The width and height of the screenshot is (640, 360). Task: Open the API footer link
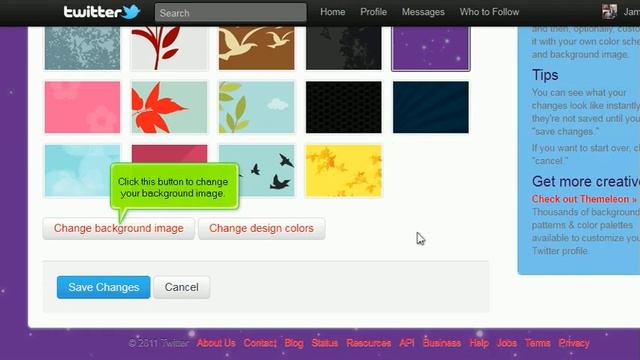tap(407, 343)
